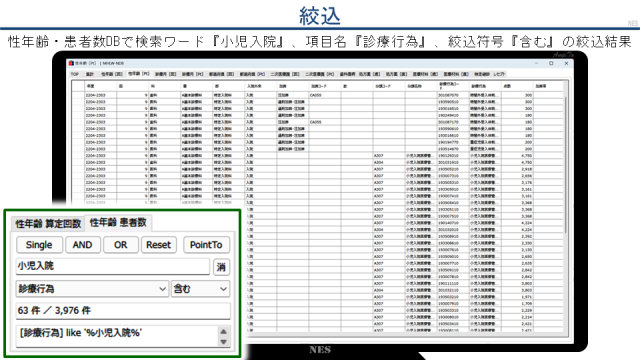Click the app icon in window title bar

(71, 63)
